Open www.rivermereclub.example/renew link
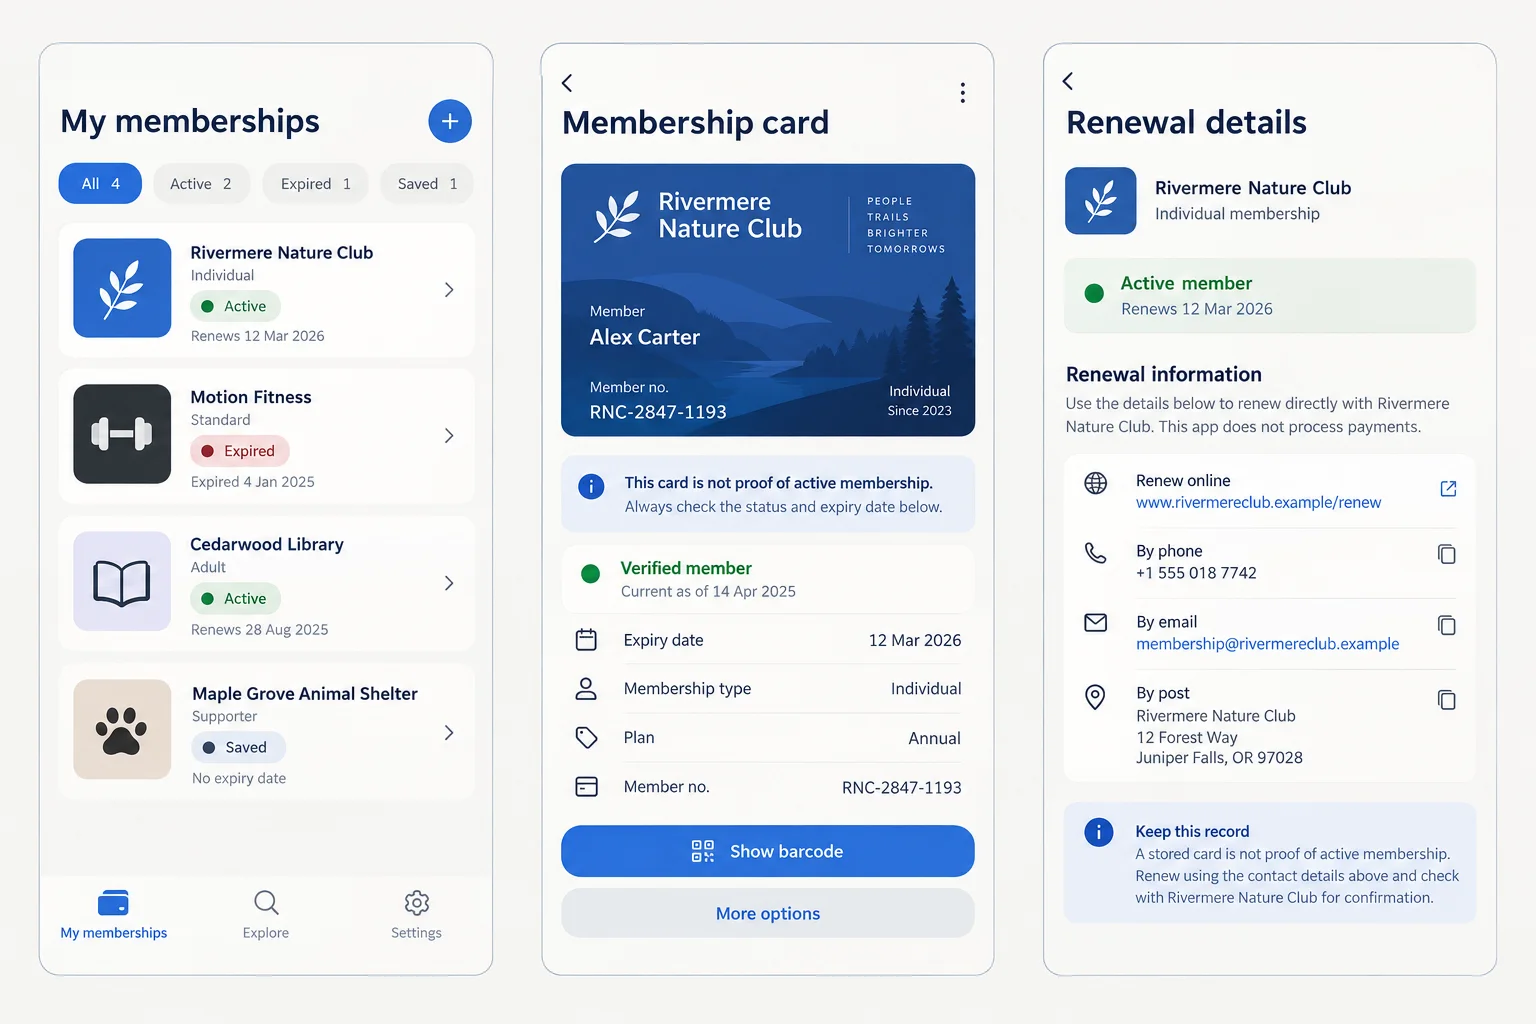 click(x=1258, y=503)
